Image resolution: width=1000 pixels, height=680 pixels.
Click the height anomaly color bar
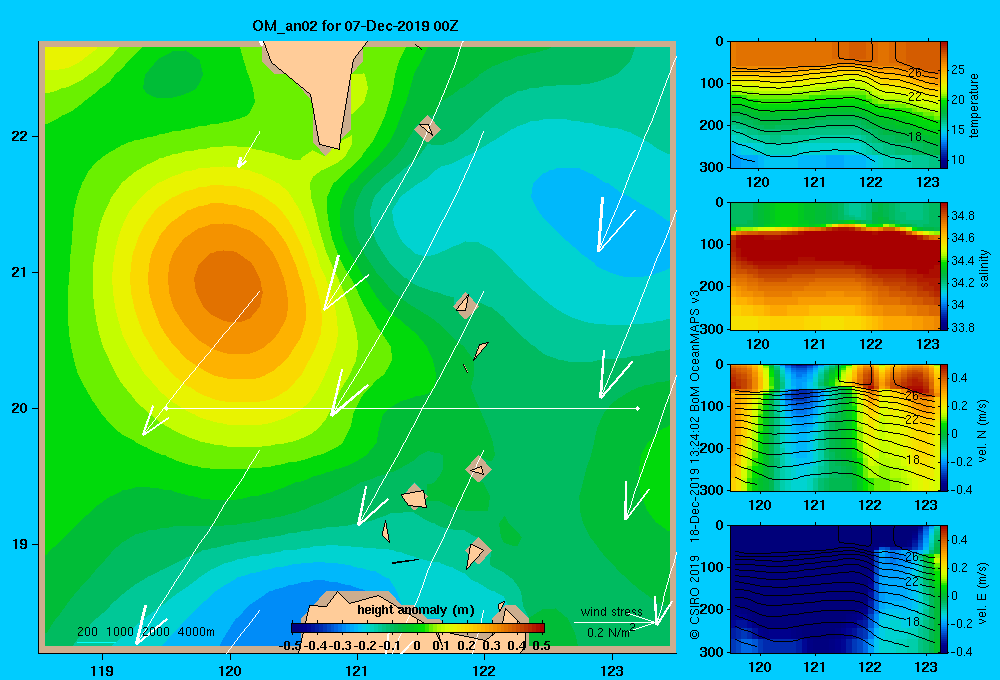point(418,628)
